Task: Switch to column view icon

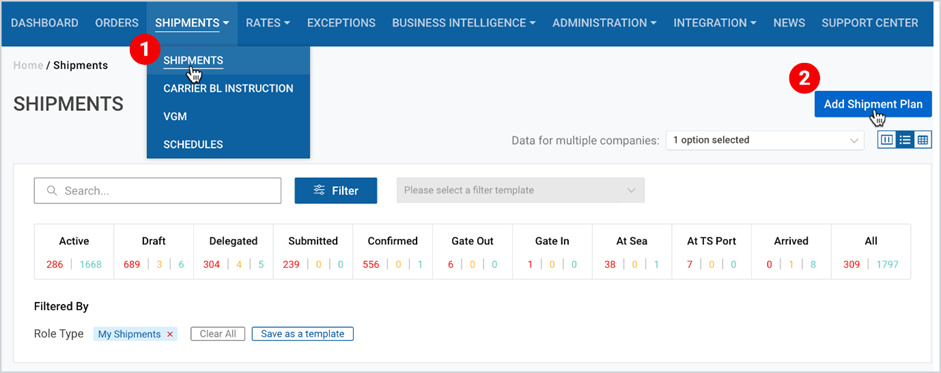Action: point(886,140)
